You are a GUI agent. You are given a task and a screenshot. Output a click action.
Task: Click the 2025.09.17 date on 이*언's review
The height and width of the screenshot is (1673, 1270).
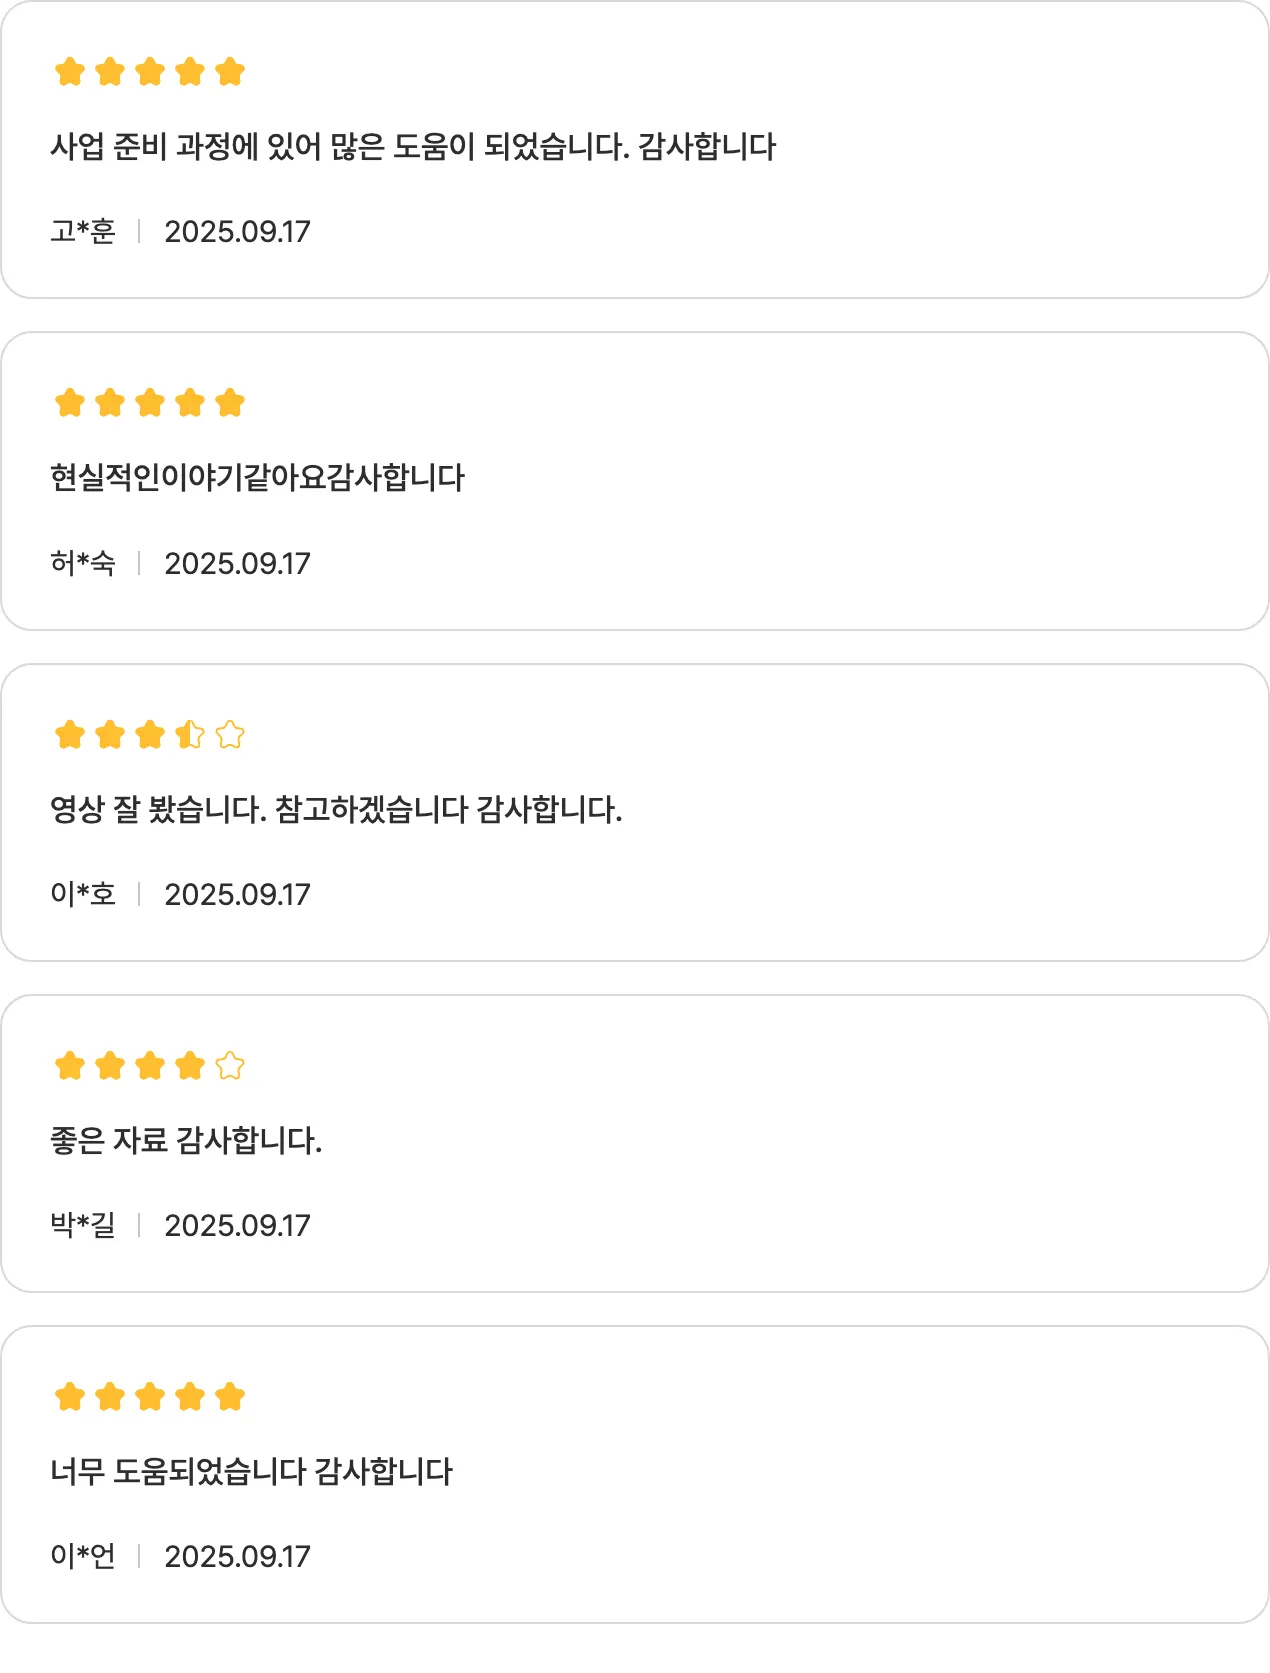click(237, 1557)
